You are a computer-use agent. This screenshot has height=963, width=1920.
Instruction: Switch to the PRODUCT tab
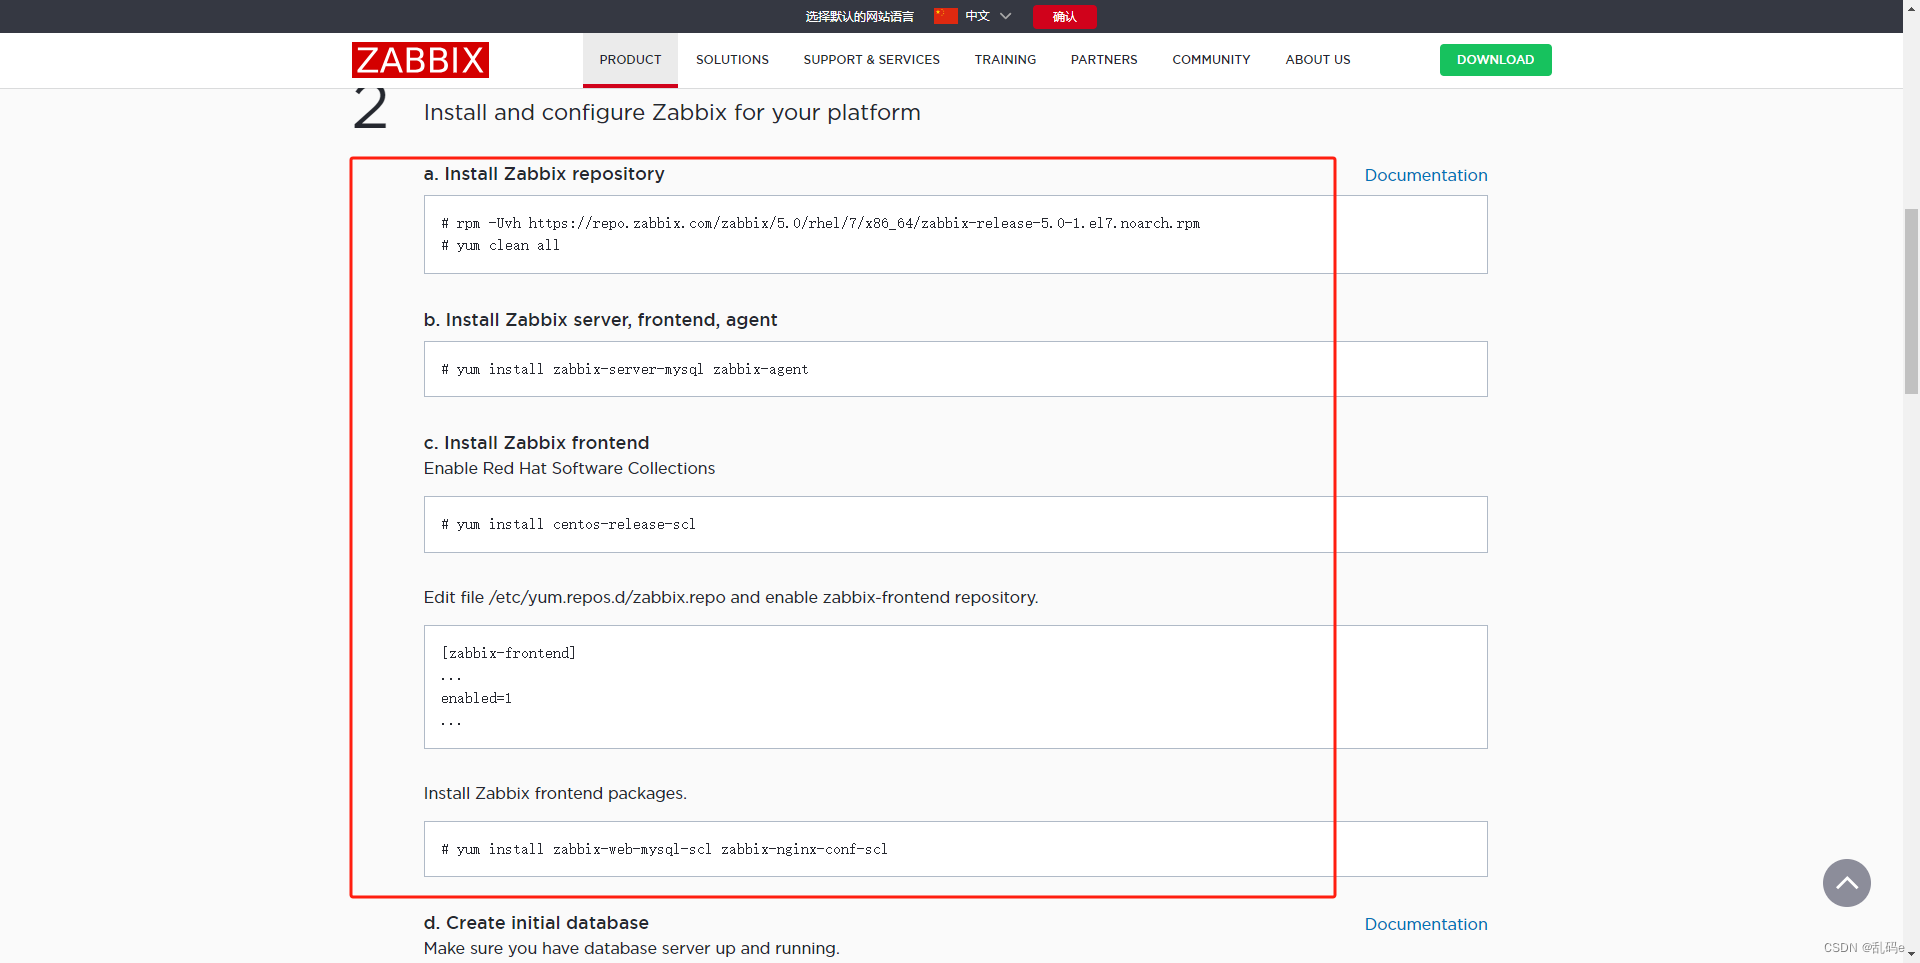(629, 60)
